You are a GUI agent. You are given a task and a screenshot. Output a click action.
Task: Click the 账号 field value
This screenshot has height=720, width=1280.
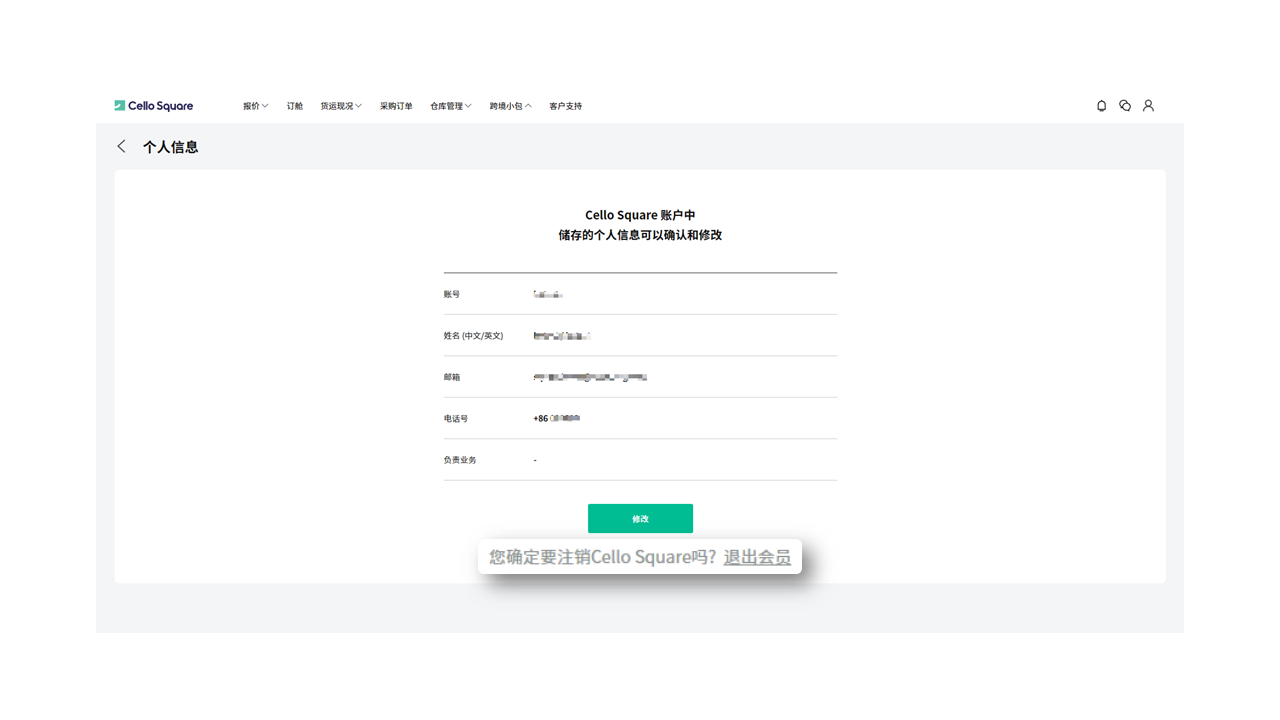coord(549,293)
